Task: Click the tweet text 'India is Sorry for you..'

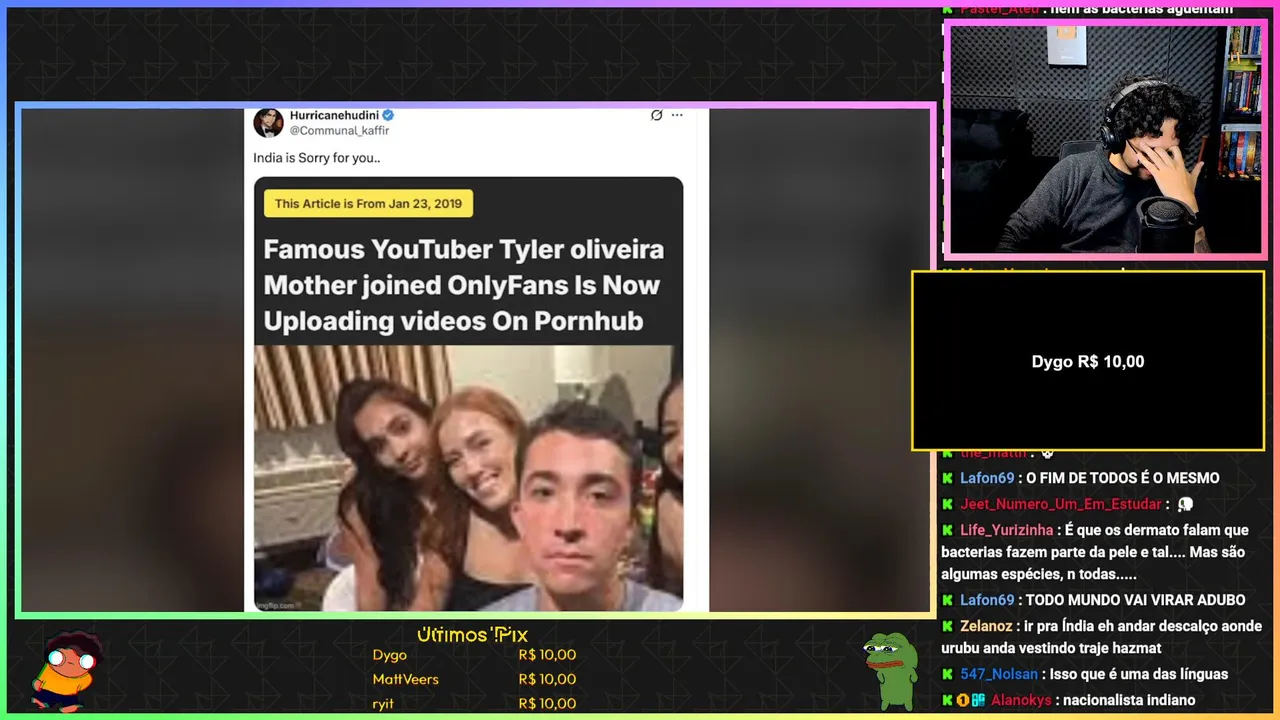Action: 316,158
